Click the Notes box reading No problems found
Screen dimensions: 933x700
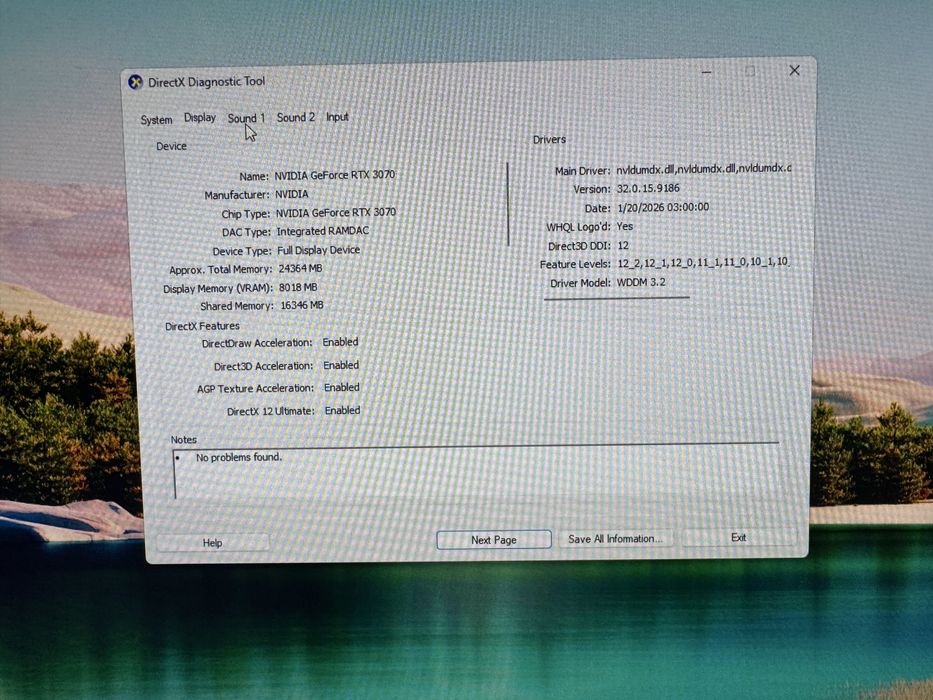pos(476,471)
